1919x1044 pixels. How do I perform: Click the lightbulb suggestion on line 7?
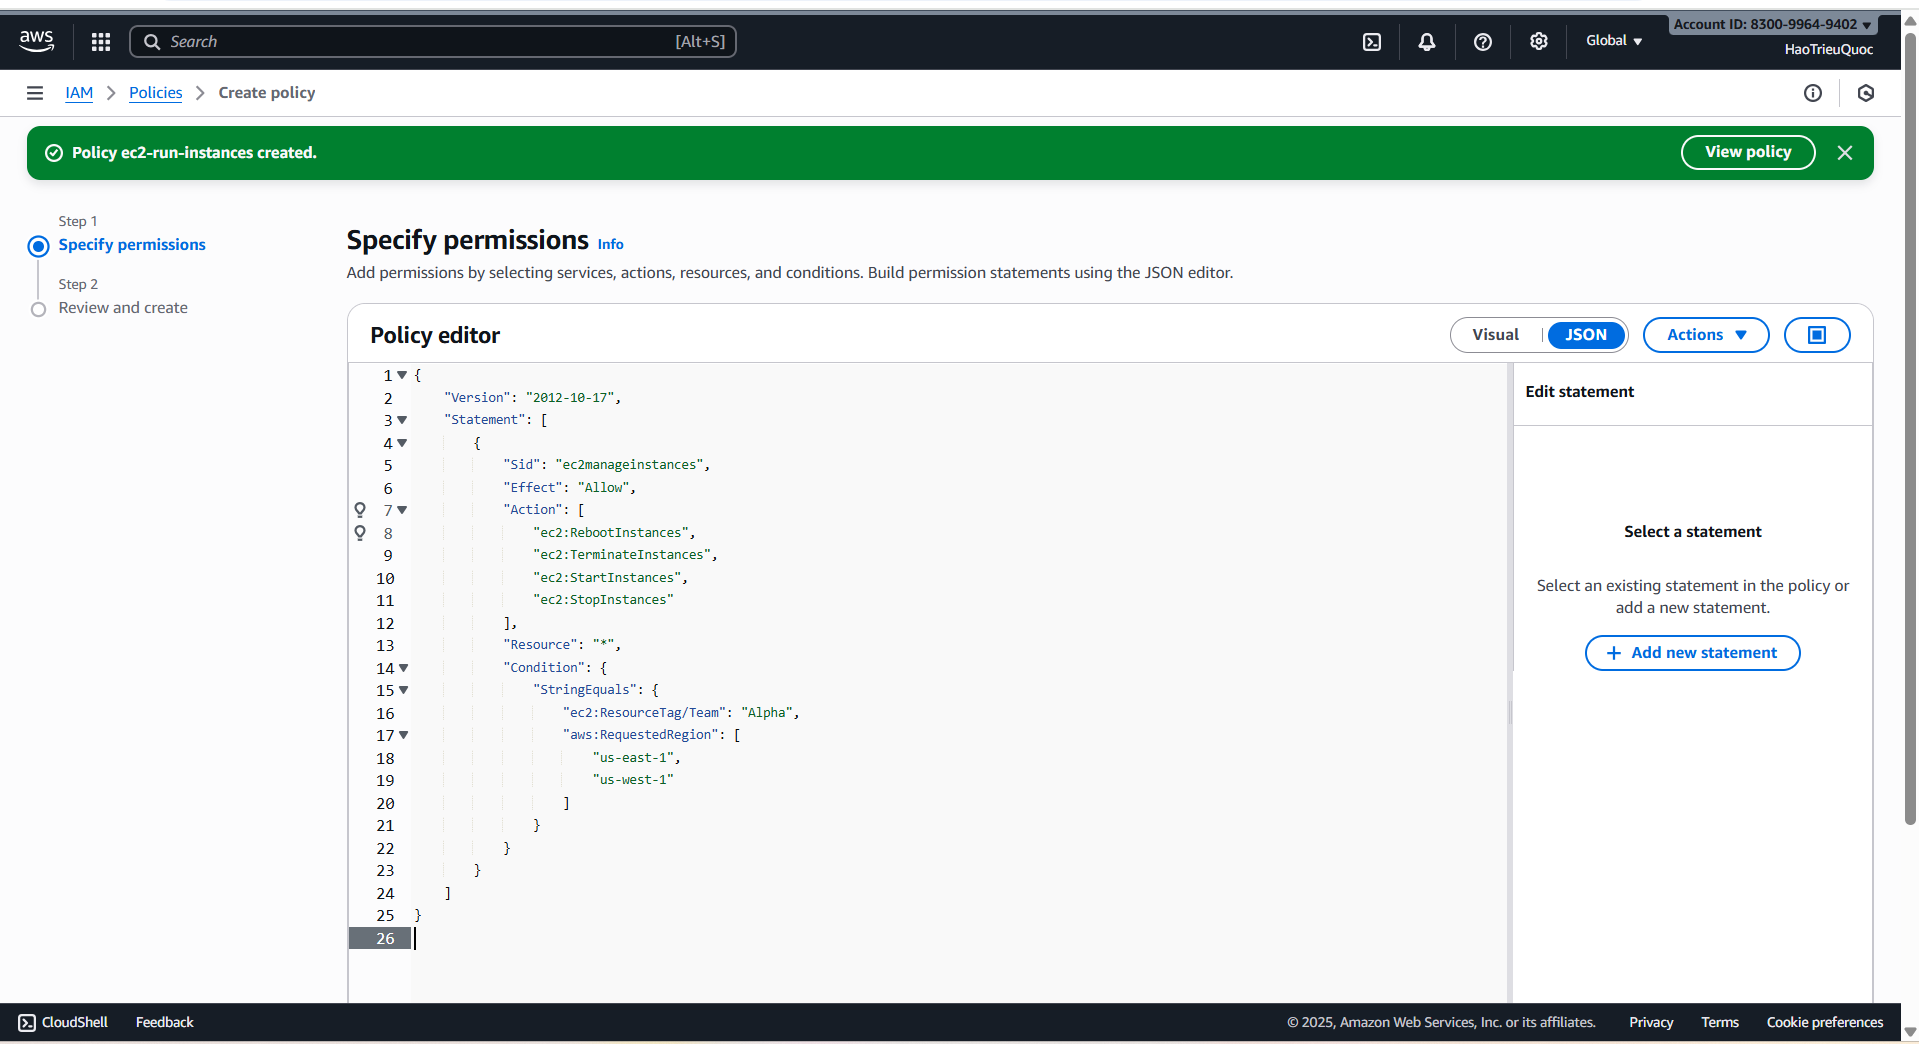[360, 510]
